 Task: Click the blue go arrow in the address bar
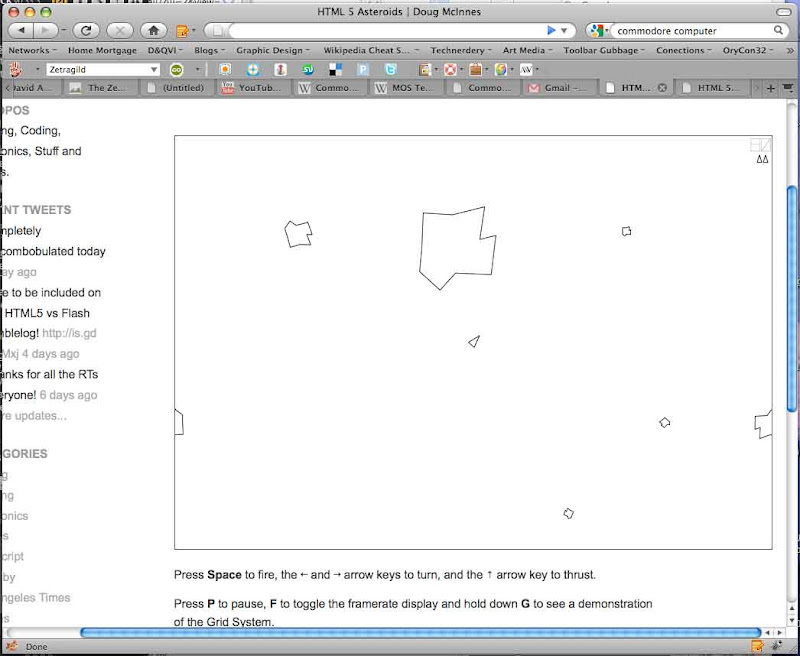point(551,31)
